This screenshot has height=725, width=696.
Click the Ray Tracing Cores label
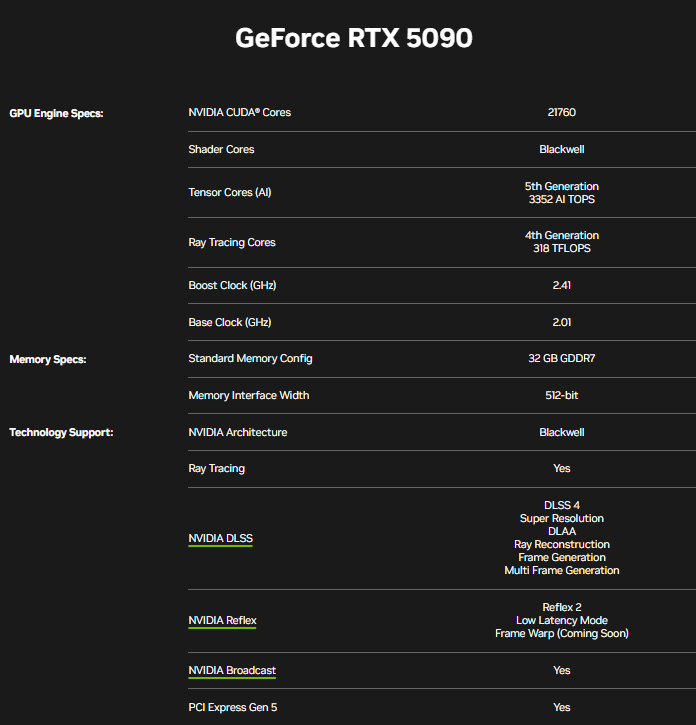pyautogui.click(x=232, y=242)
